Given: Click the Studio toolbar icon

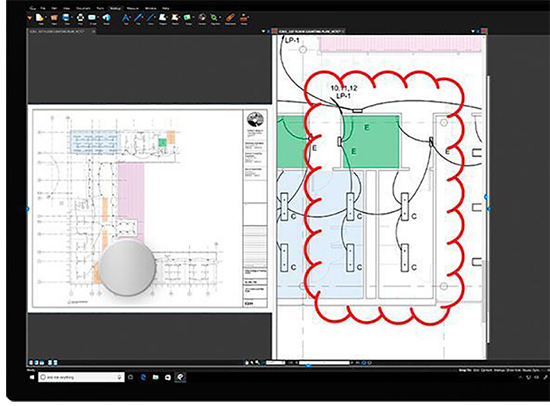Looking at the screenshot, I should pos(106,18).
